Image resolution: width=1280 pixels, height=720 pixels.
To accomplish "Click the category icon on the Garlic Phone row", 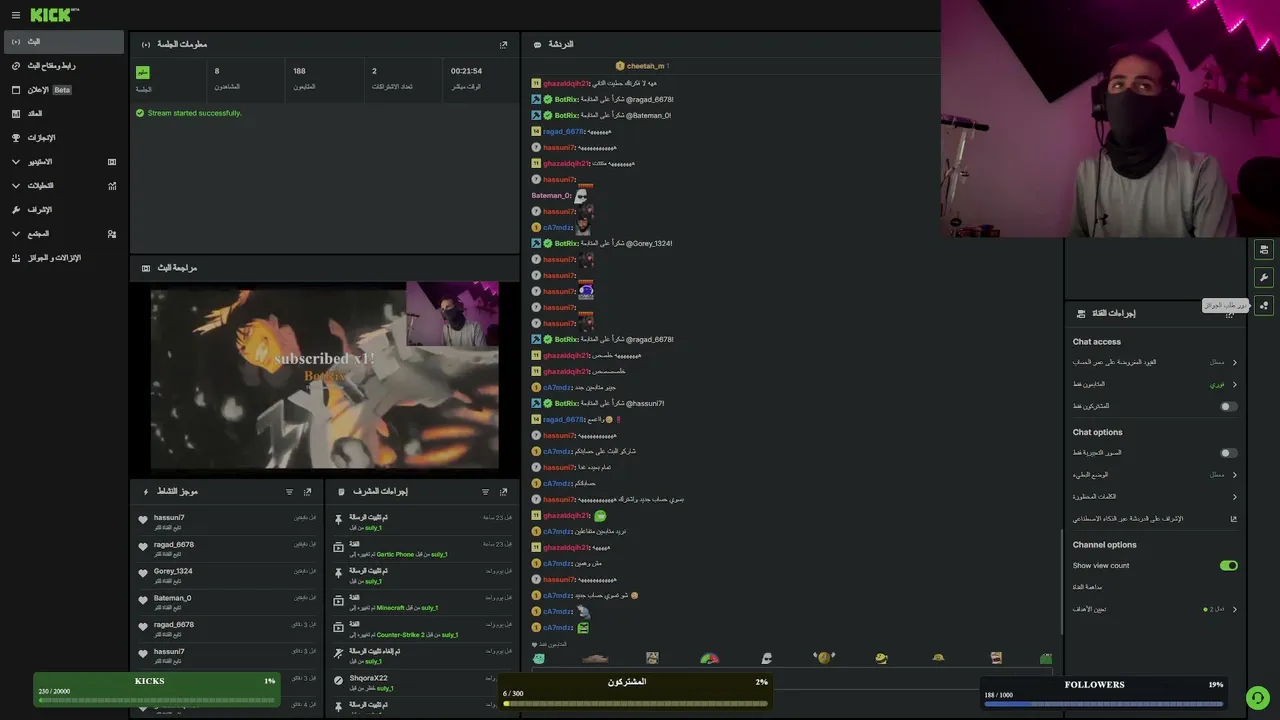I will (x=339, y=548).
